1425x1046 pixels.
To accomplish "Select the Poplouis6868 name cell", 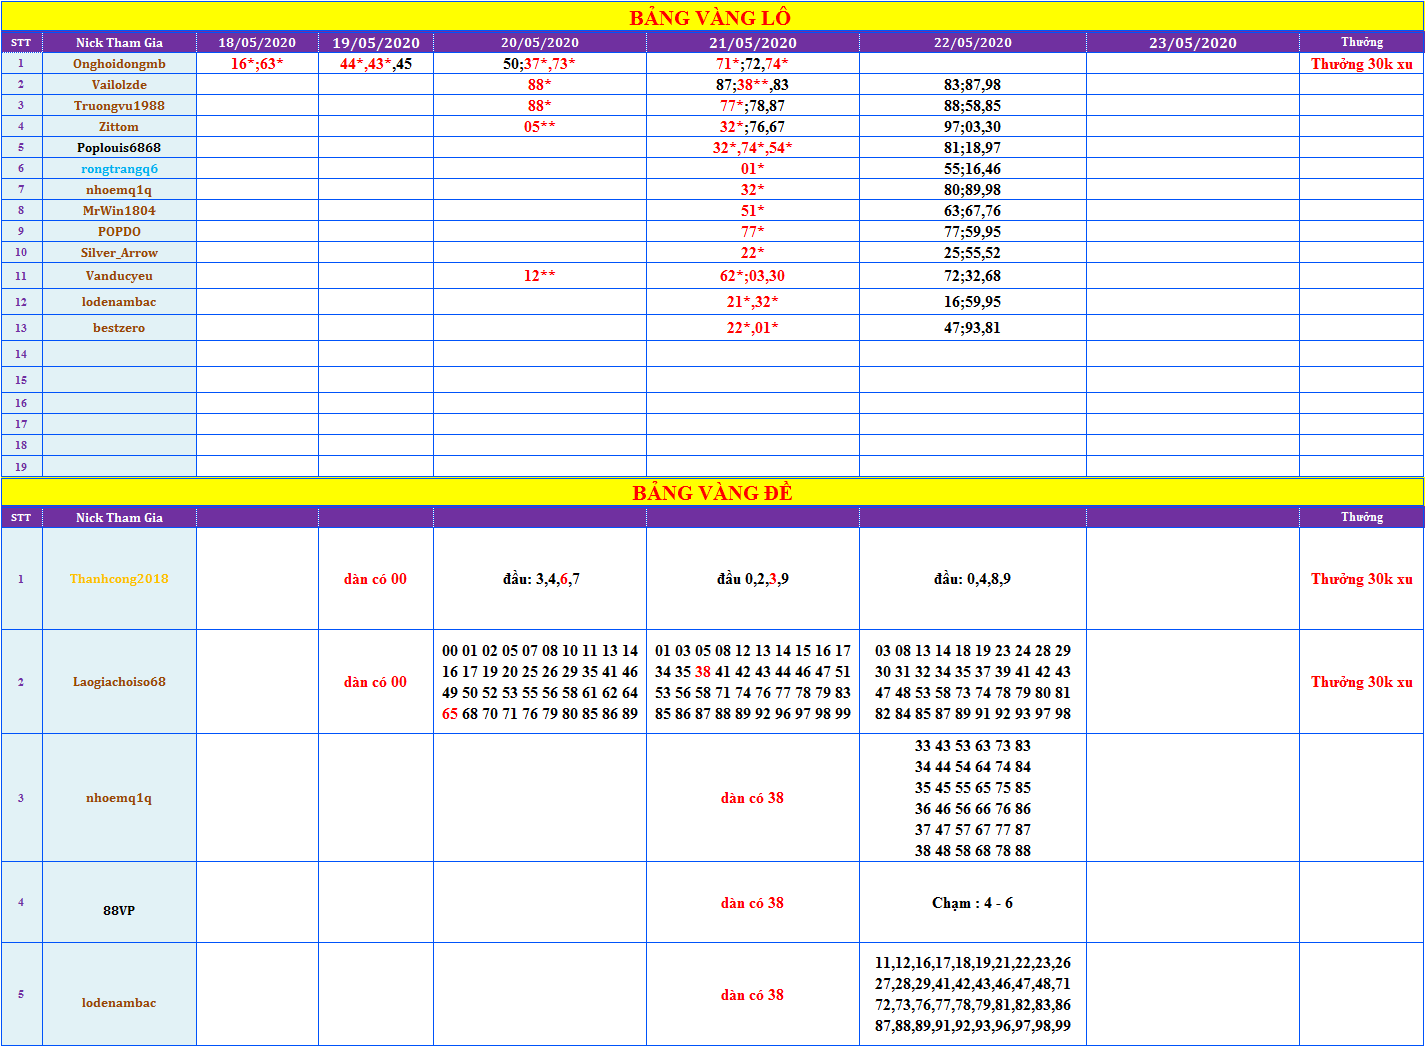I will [x=119, y=148].
